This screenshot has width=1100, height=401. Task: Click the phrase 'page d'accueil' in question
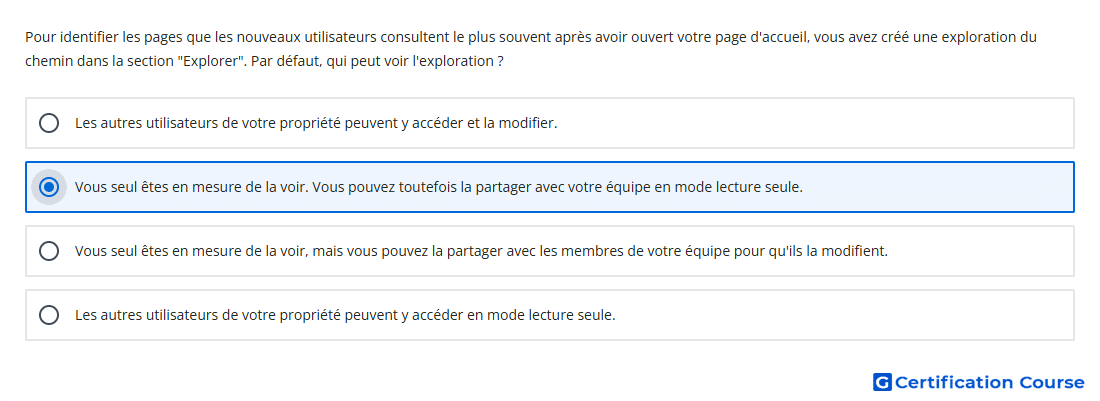[770, 37]
